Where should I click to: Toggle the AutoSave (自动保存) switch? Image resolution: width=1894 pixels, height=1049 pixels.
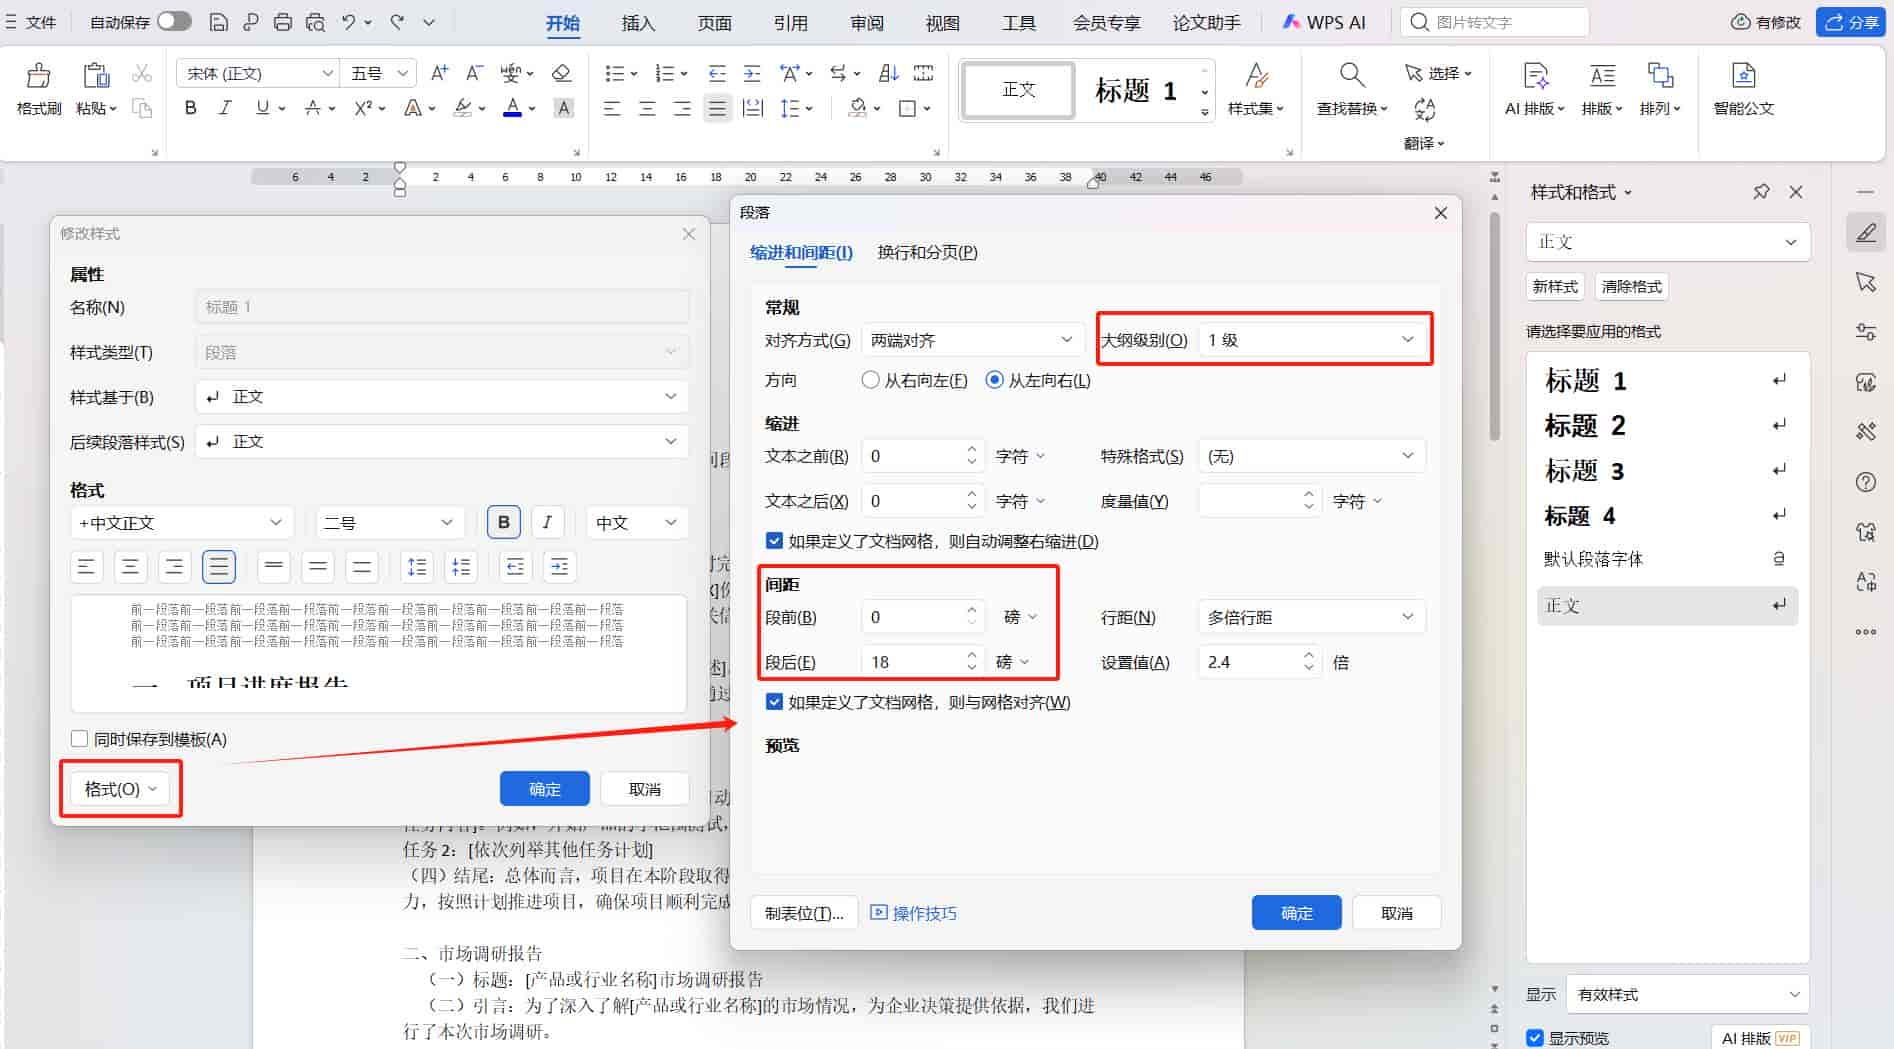[x=174, y=21]
